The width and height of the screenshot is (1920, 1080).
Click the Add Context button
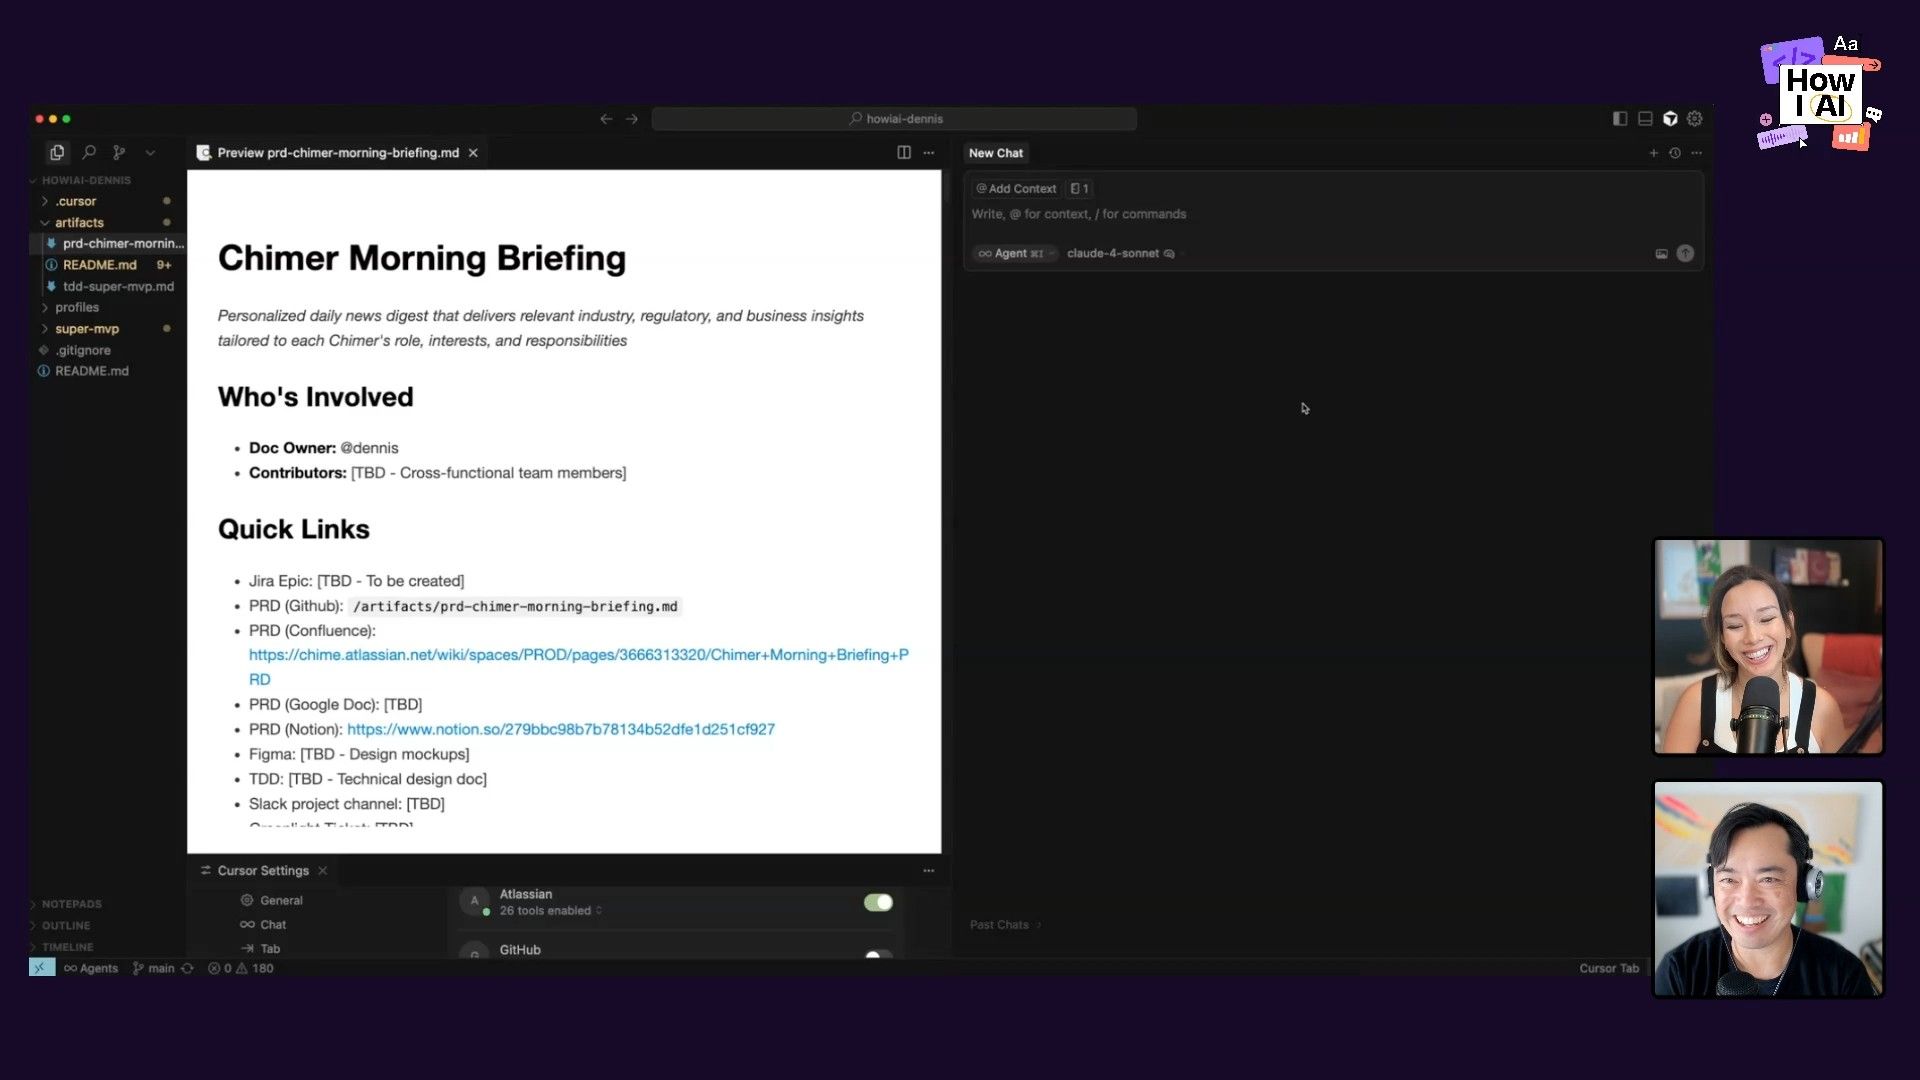click(x=1016, y=188)
